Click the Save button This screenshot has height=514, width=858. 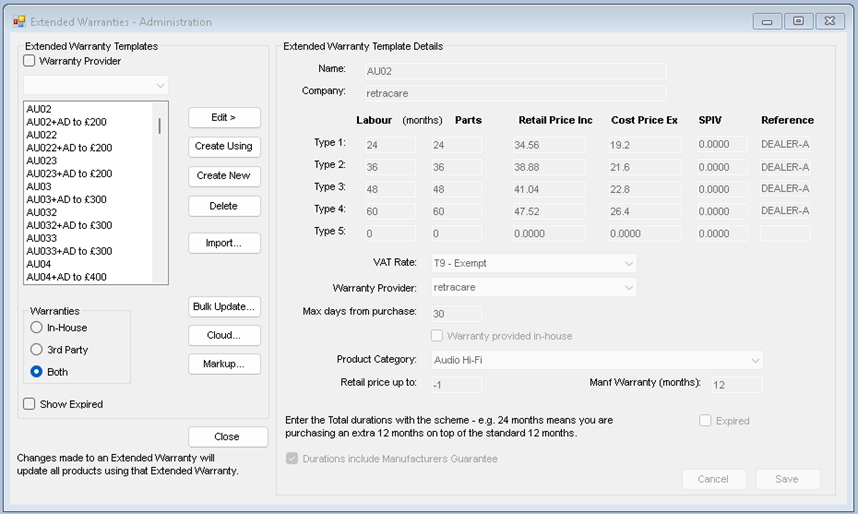coord(787,479)
